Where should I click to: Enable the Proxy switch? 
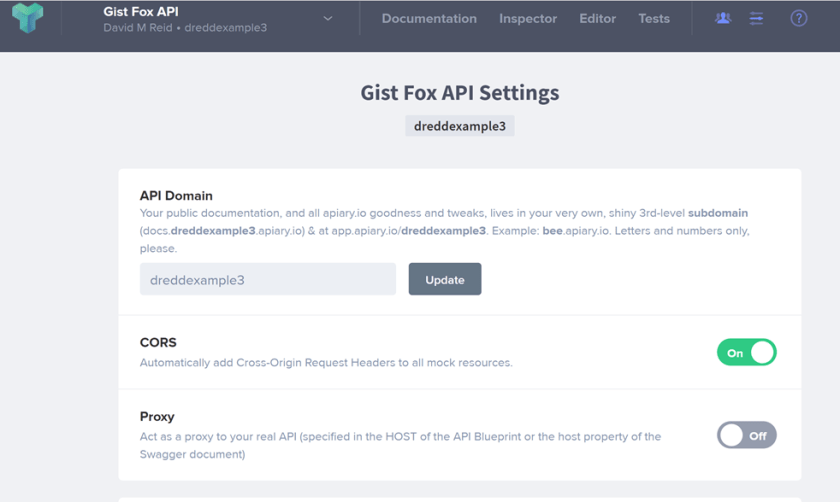click(x=746, y=435)
